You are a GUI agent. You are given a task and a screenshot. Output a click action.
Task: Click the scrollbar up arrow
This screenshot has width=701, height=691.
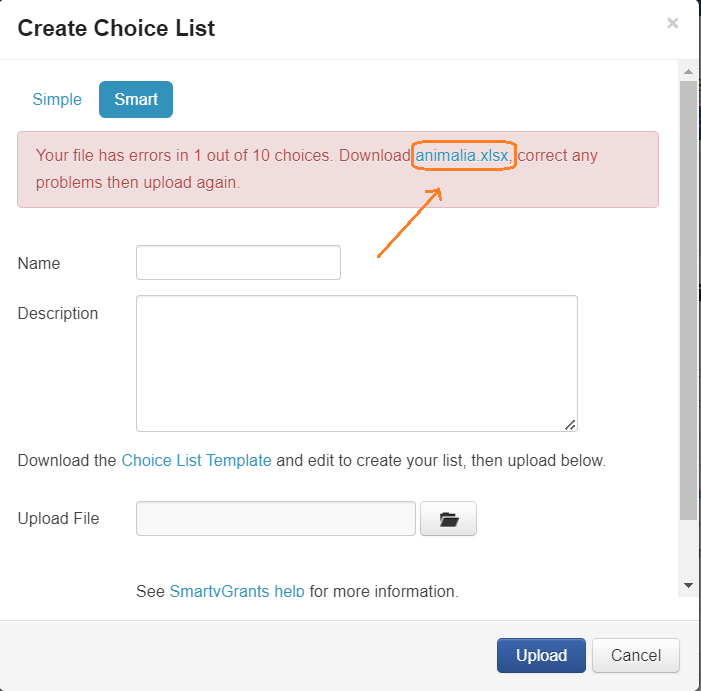click(688, 71)
